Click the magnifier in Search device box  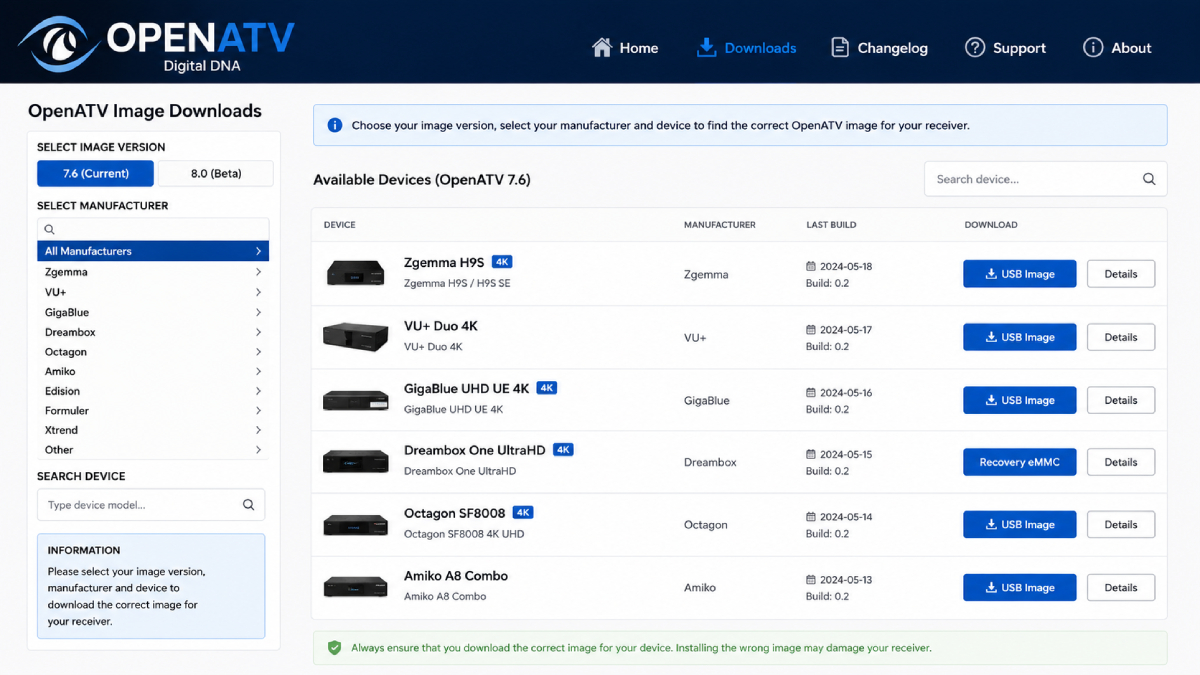[x=1149, y=179]
